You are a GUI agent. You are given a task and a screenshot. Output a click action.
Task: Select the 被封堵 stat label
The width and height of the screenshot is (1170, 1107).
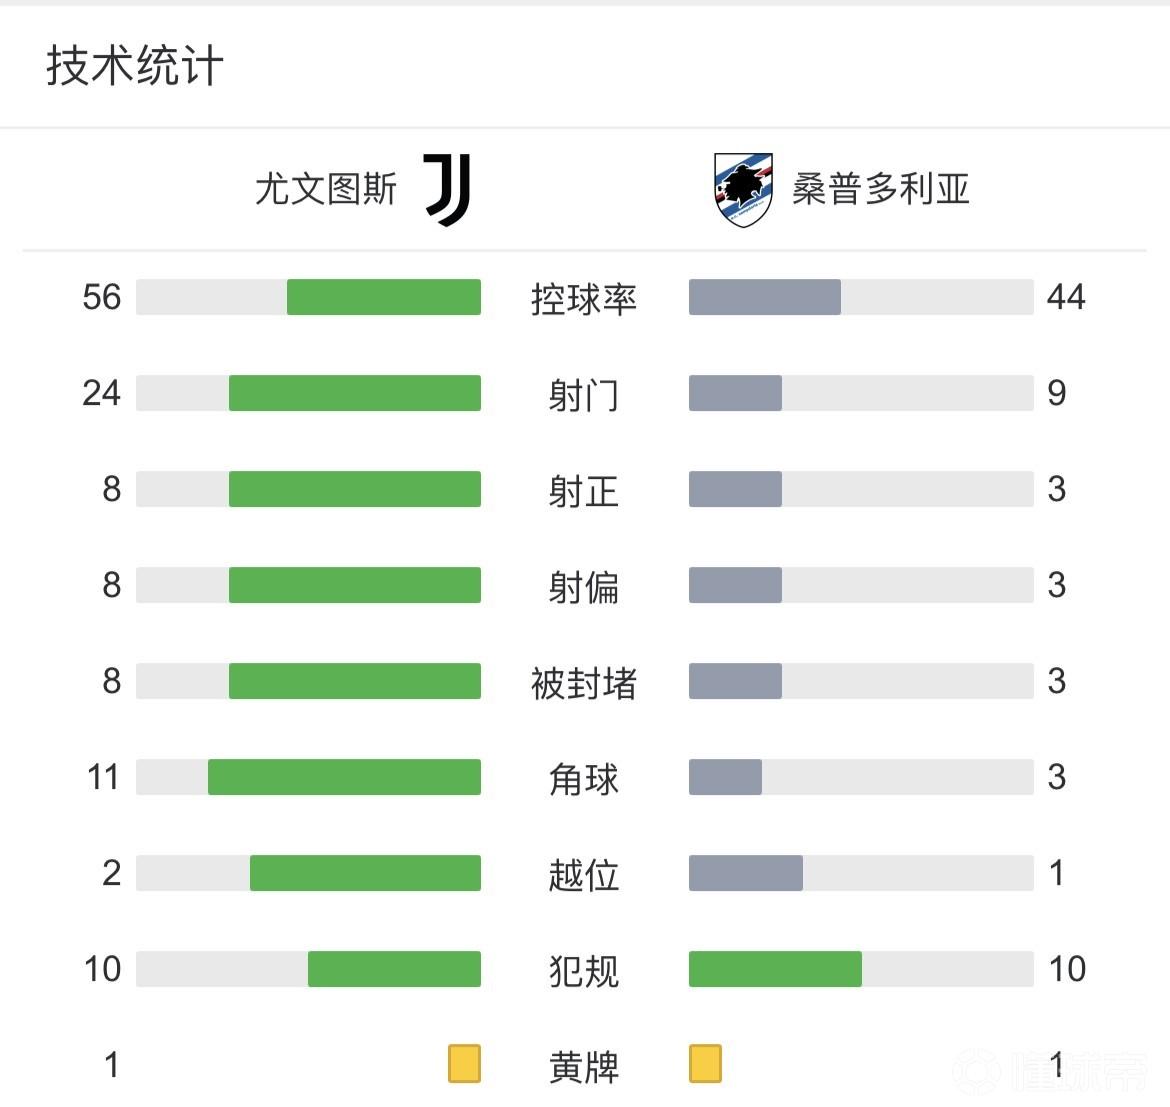pyautogui.click(x=584, y=683)
